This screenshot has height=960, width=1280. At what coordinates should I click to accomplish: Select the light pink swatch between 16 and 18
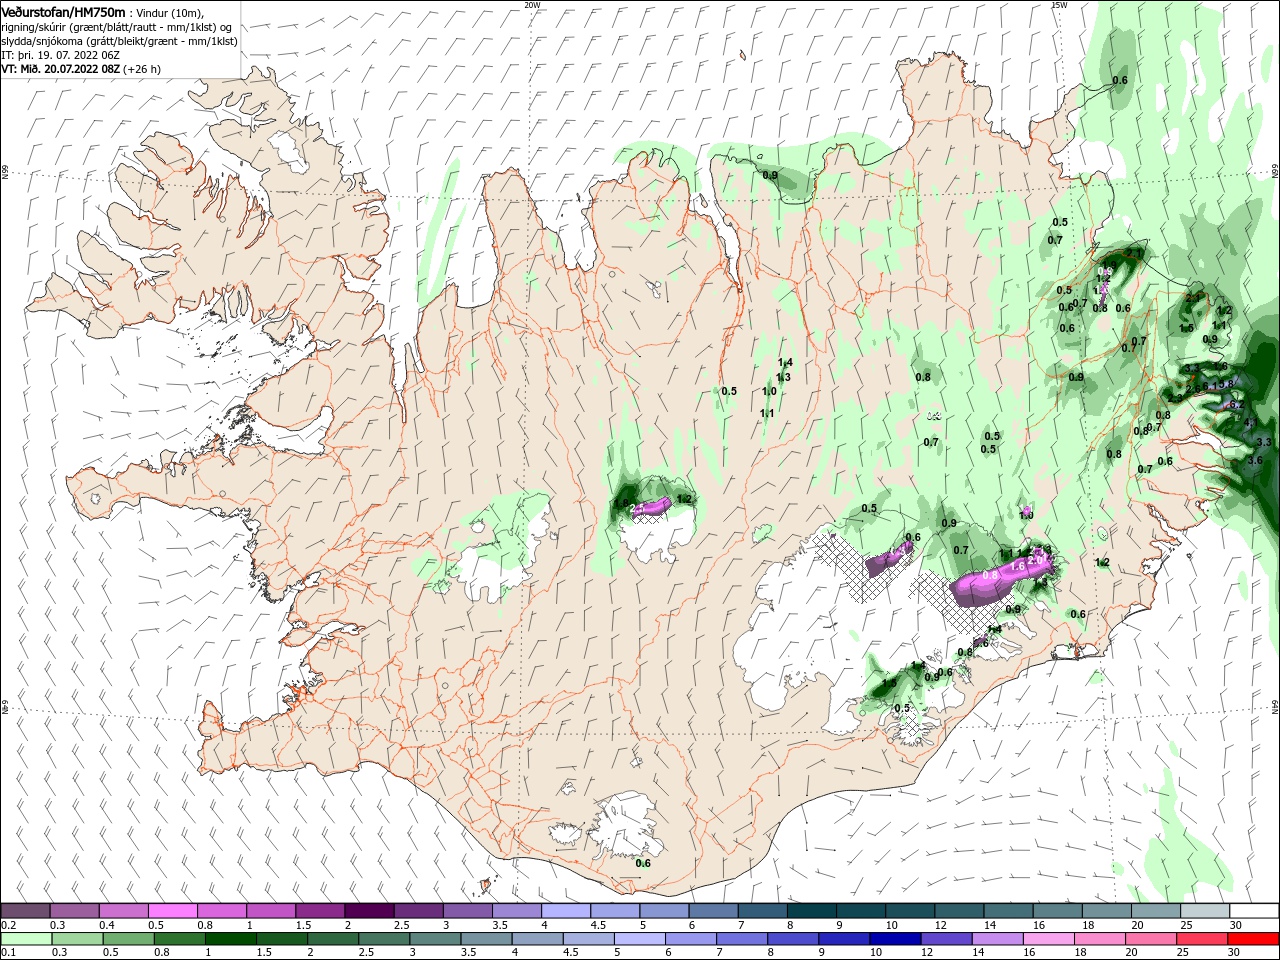(x=1048, y=939)
